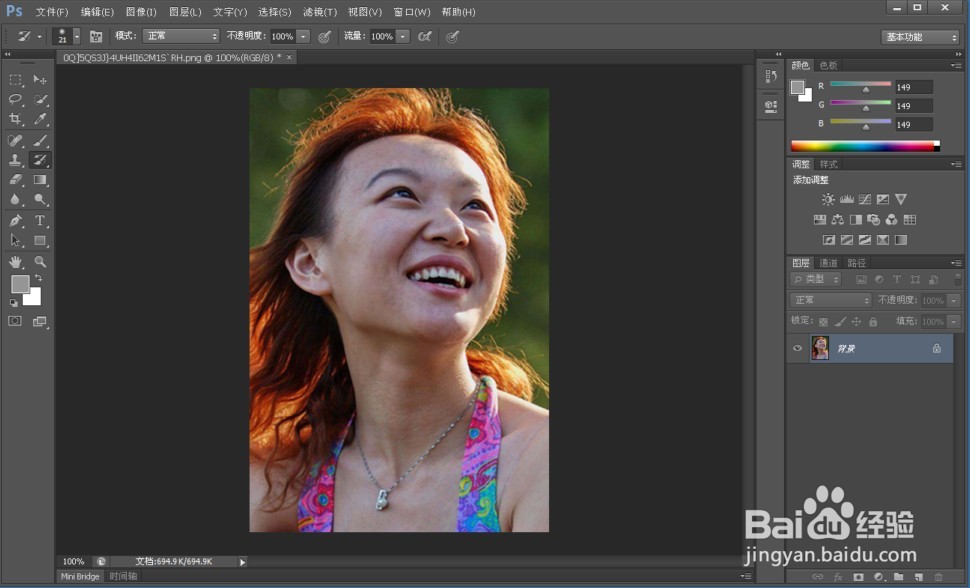Hide the 背景 layer visibility
970x588 pixels.
point(795,348)
